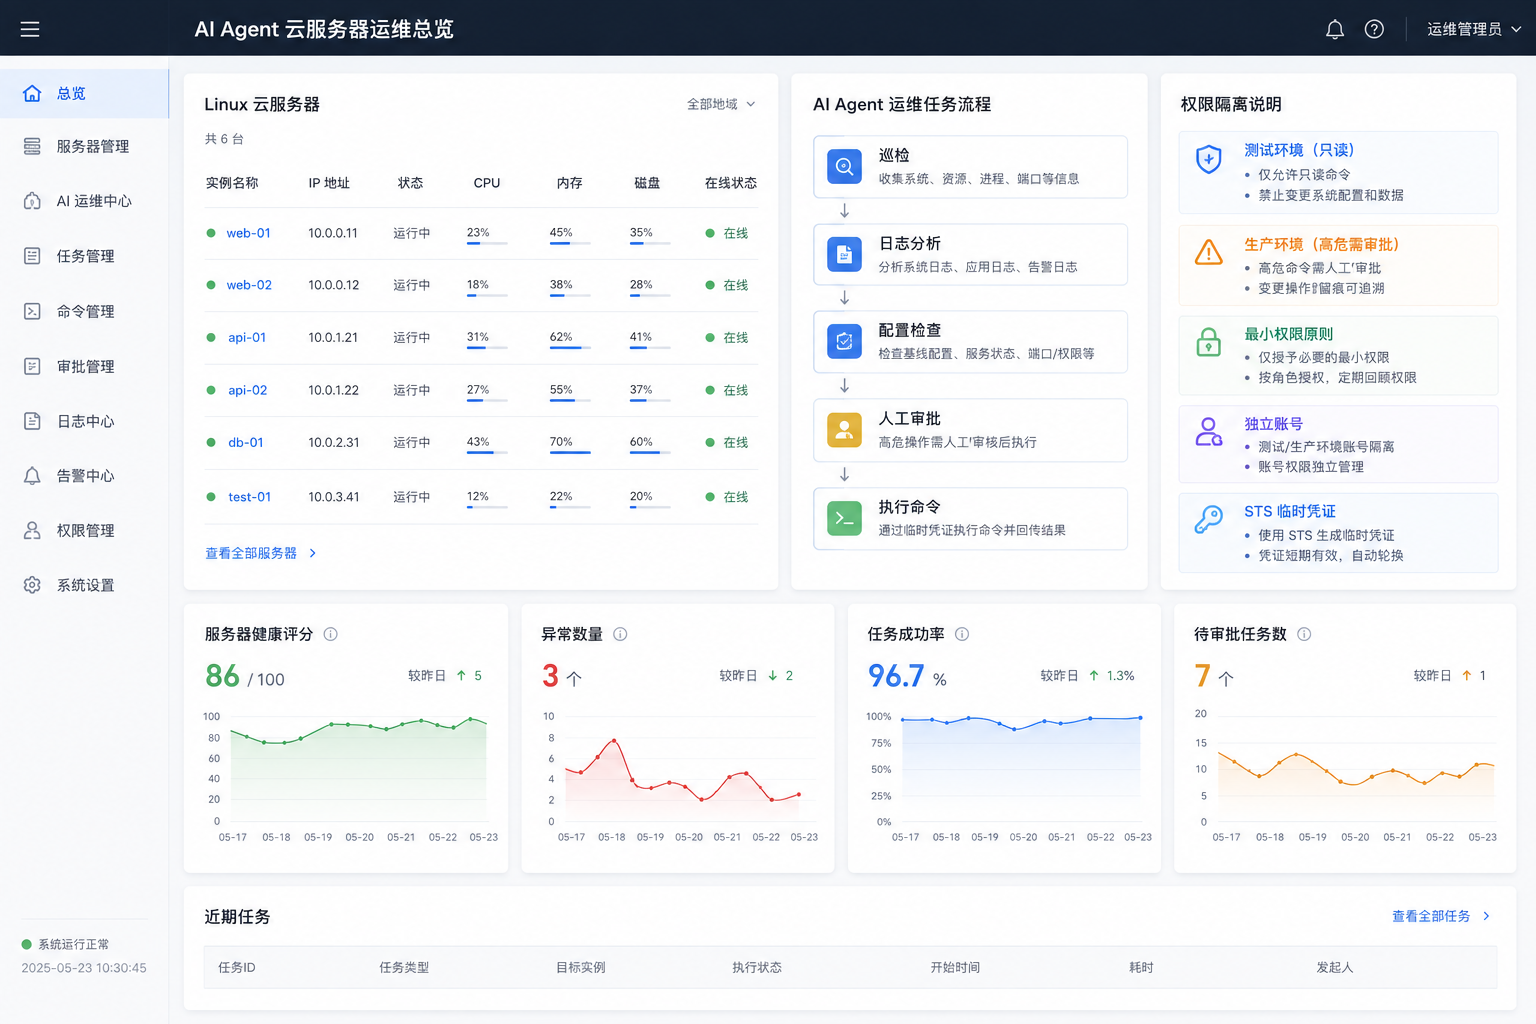Click info icon beside 异常数量

coord(620,634)
